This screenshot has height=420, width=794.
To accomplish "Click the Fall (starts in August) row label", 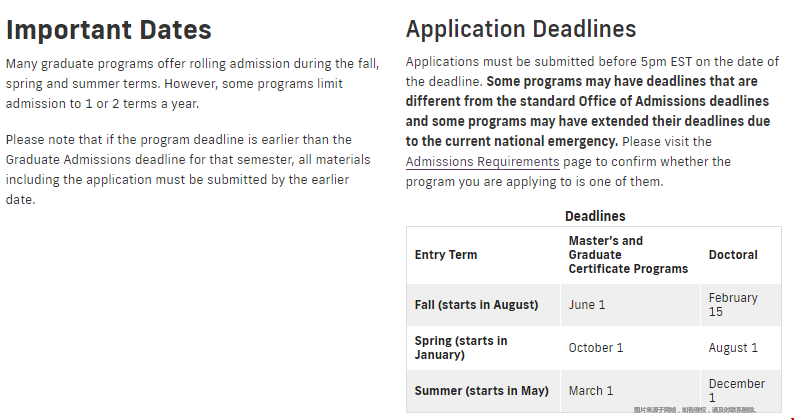I will pyautogui.click(x=476, y=305).
